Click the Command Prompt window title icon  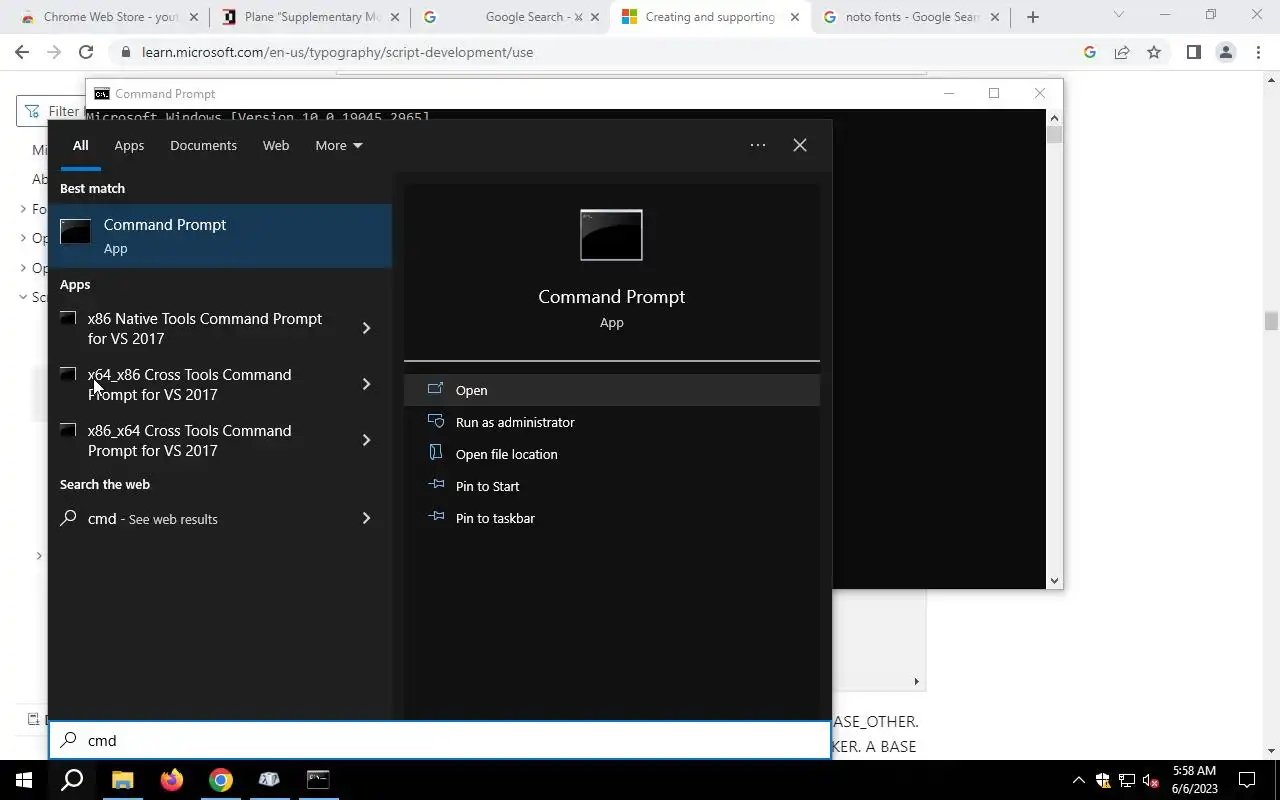102,93
